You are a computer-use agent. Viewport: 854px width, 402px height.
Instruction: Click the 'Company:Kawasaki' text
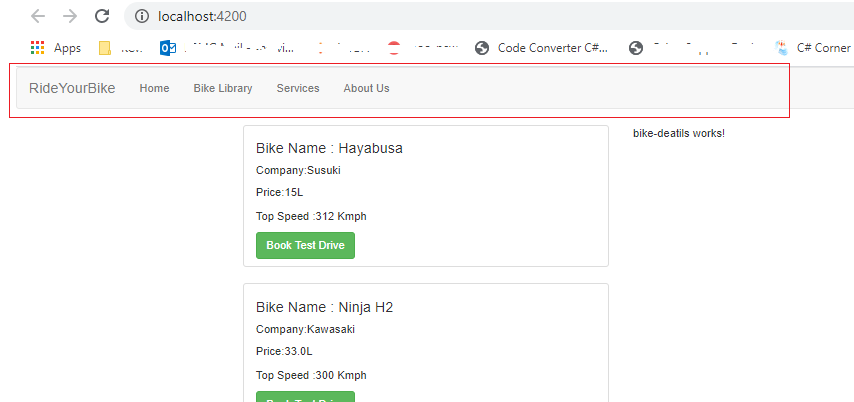pyautogui.click(x=305, y=330)
